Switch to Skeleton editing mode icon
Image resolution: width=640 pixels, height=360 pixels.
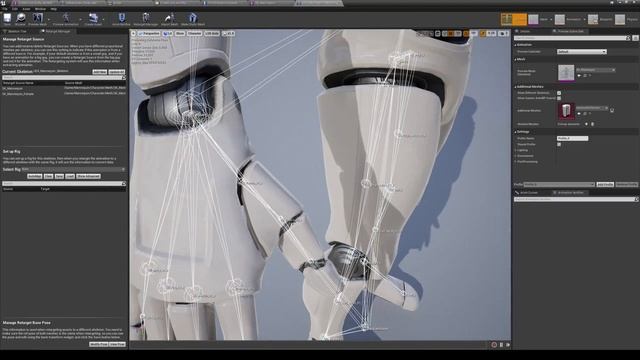[x=507, y=19]
